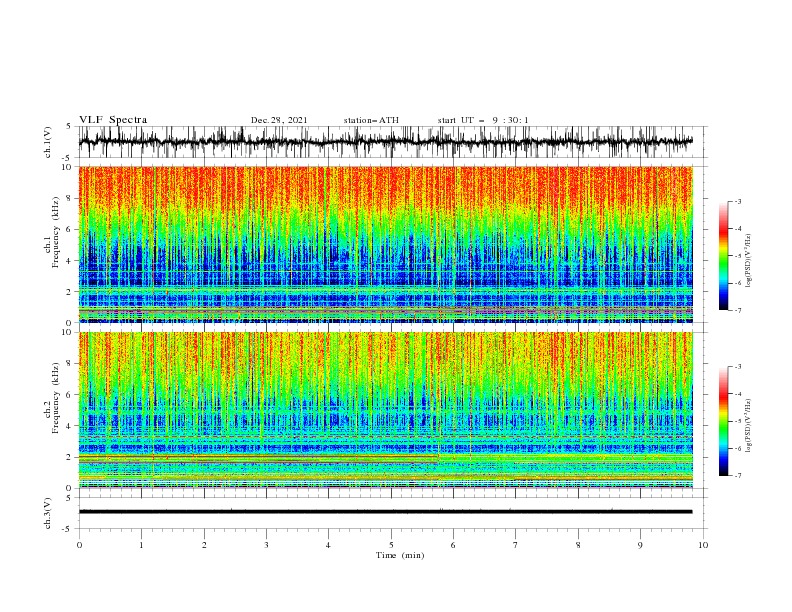Click time axis tick label "10"
Image resolution: width=792 pixels, height=612 pixels.
coord(703,545)
